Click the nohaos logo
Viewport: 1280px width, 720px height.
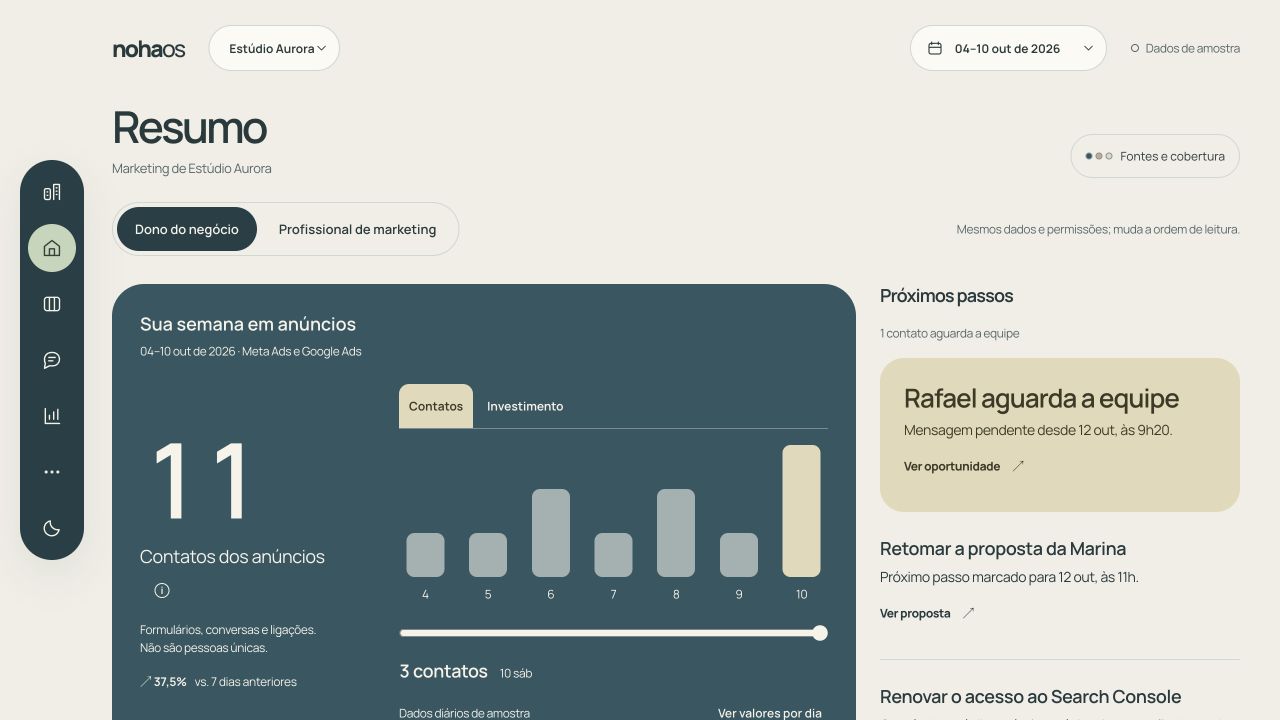point(149,49)
